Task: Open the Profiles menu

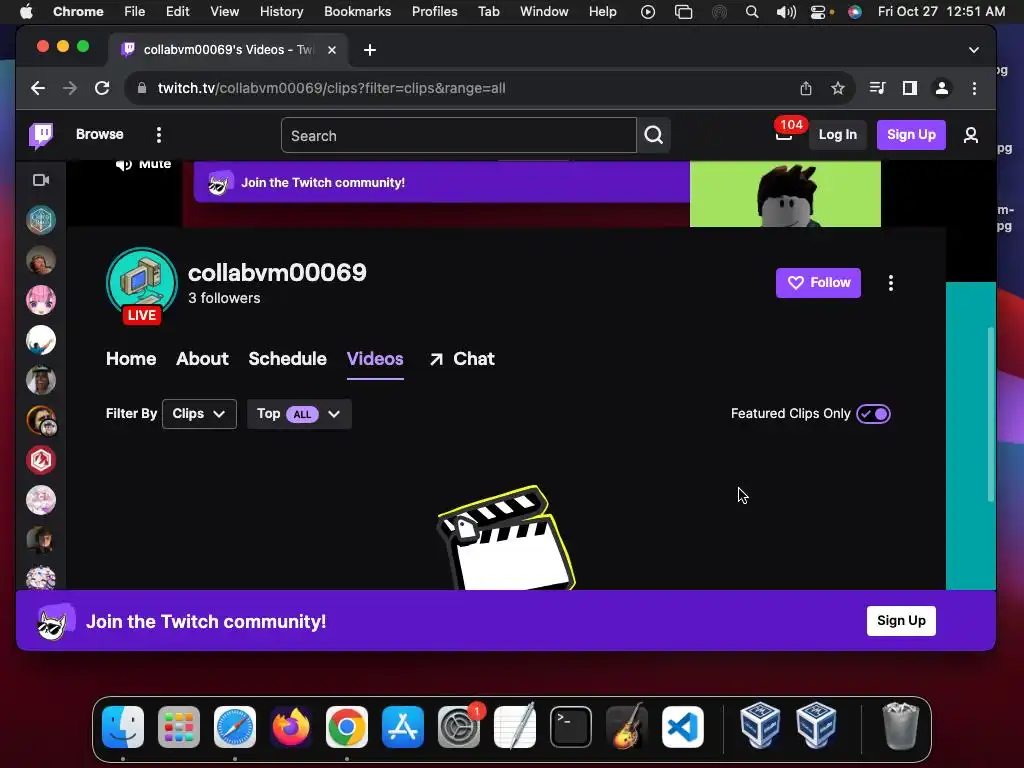Action: (434, 11)
